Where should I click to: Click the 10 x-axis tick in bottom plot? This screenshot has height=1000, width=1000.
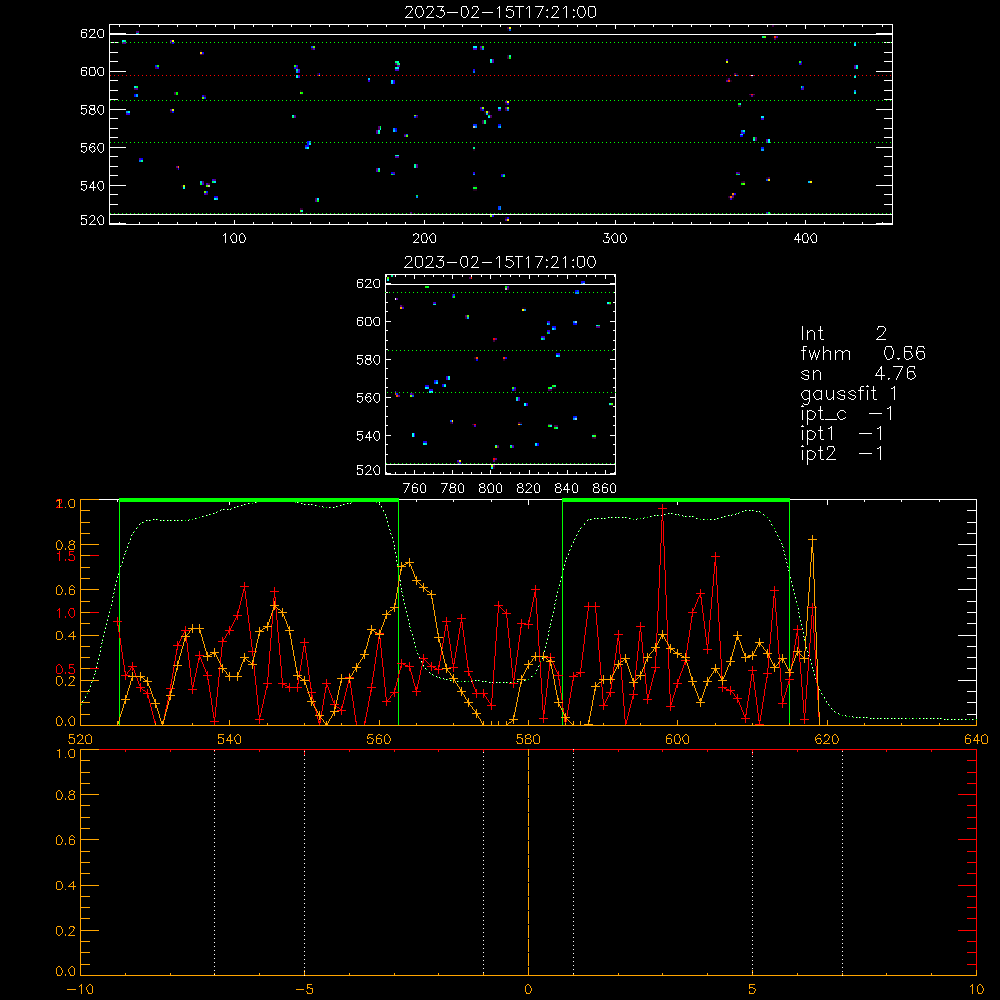click(x=976, y=990)
